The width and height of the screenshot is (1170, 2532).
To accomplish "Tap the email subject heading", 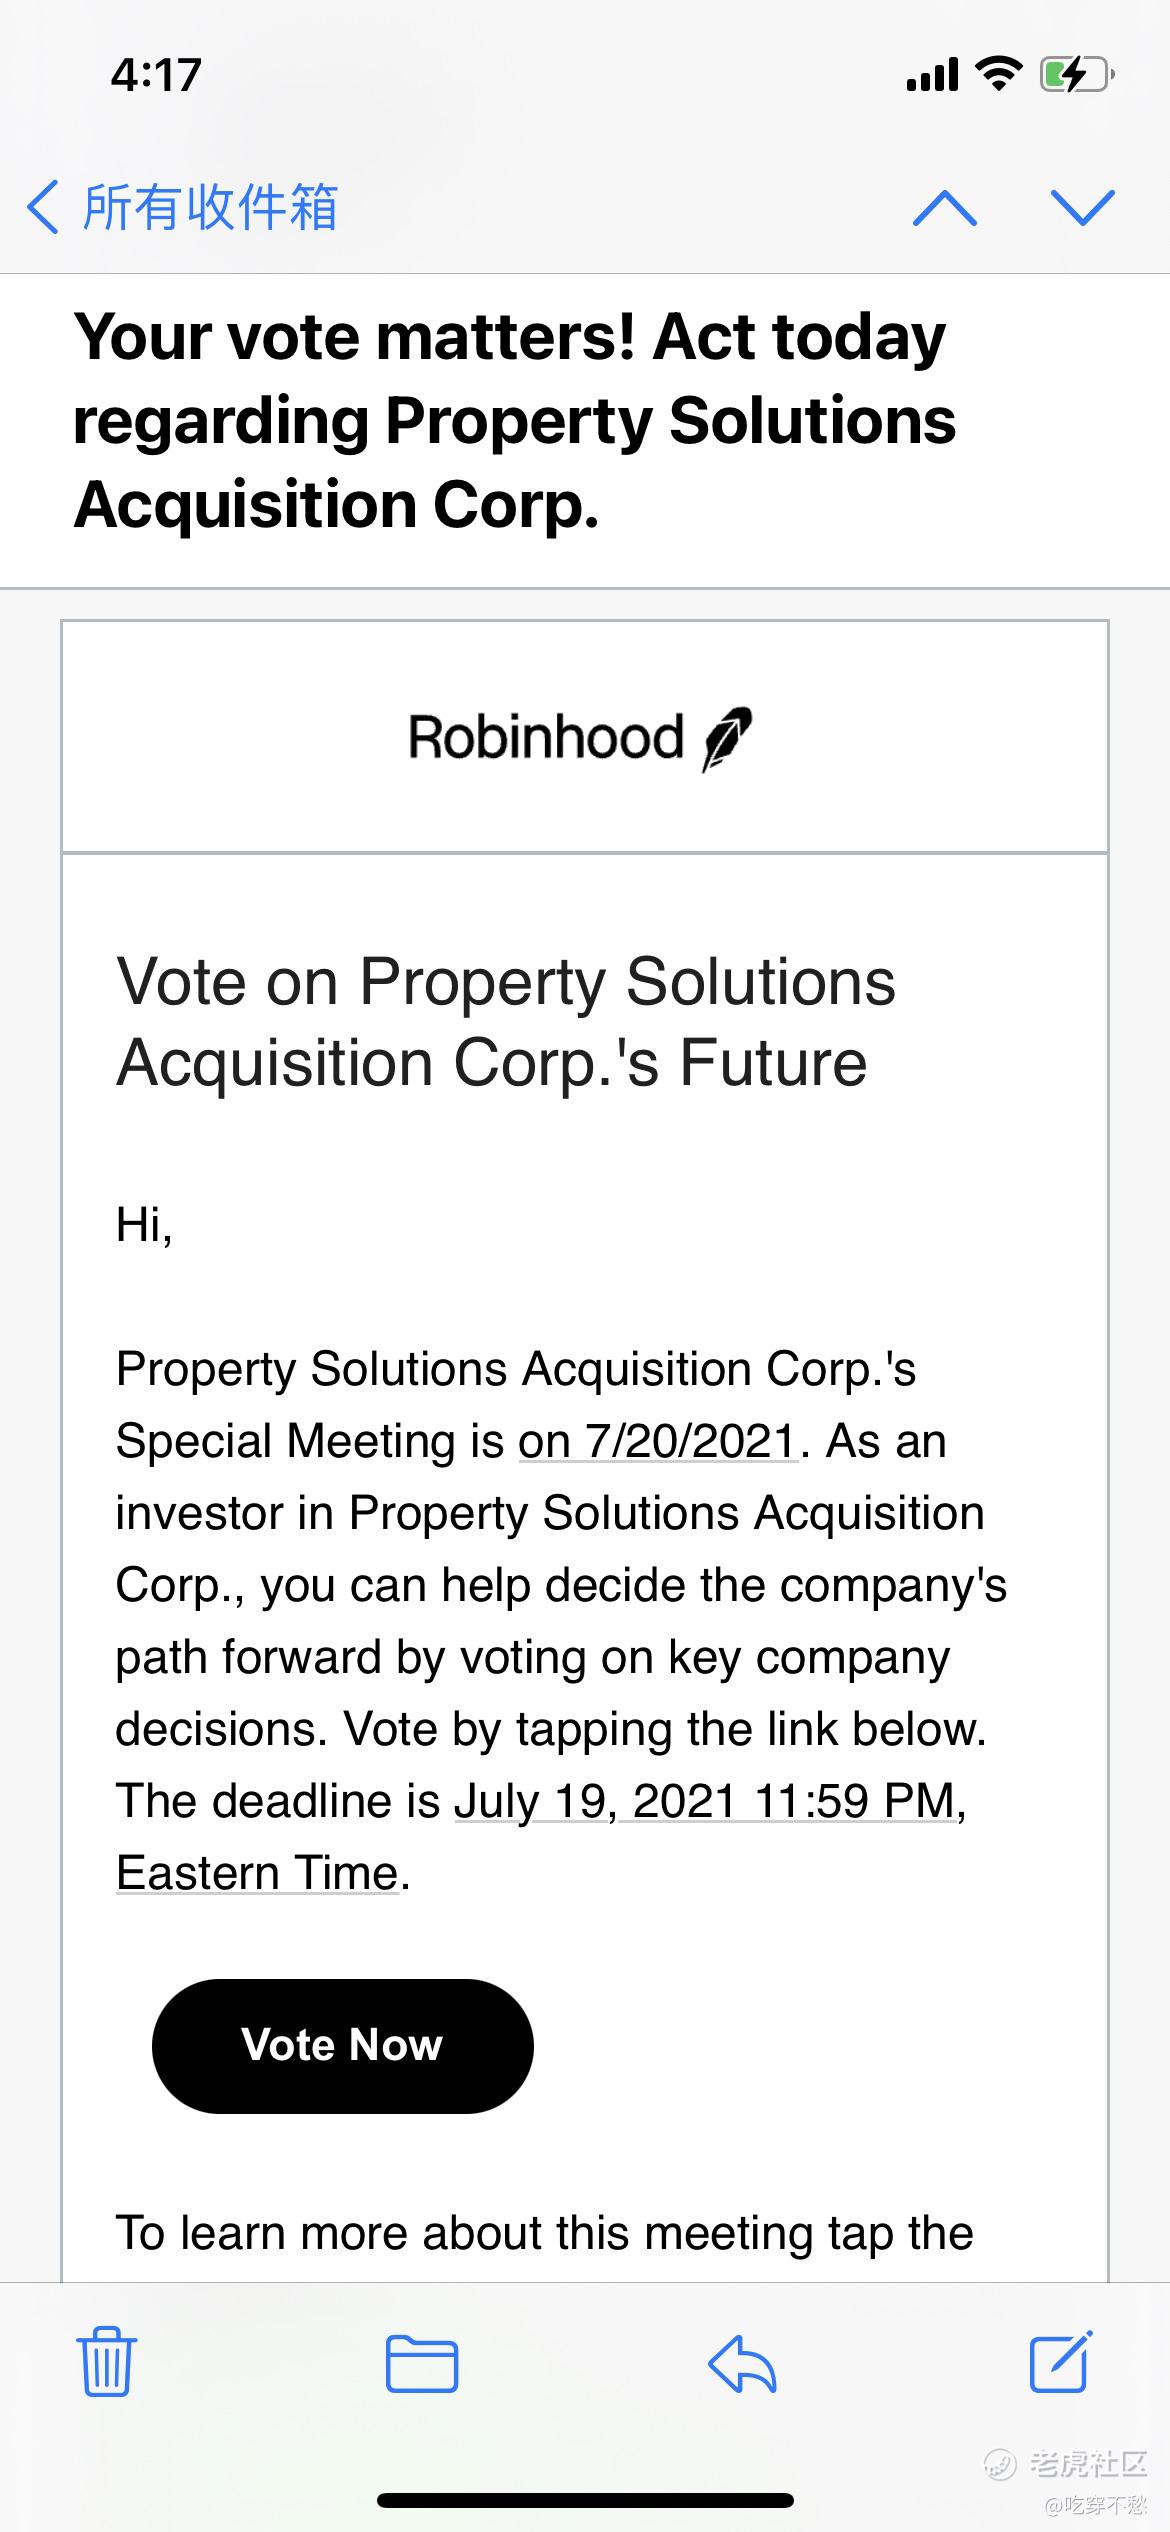I will [x=514, y=420].
